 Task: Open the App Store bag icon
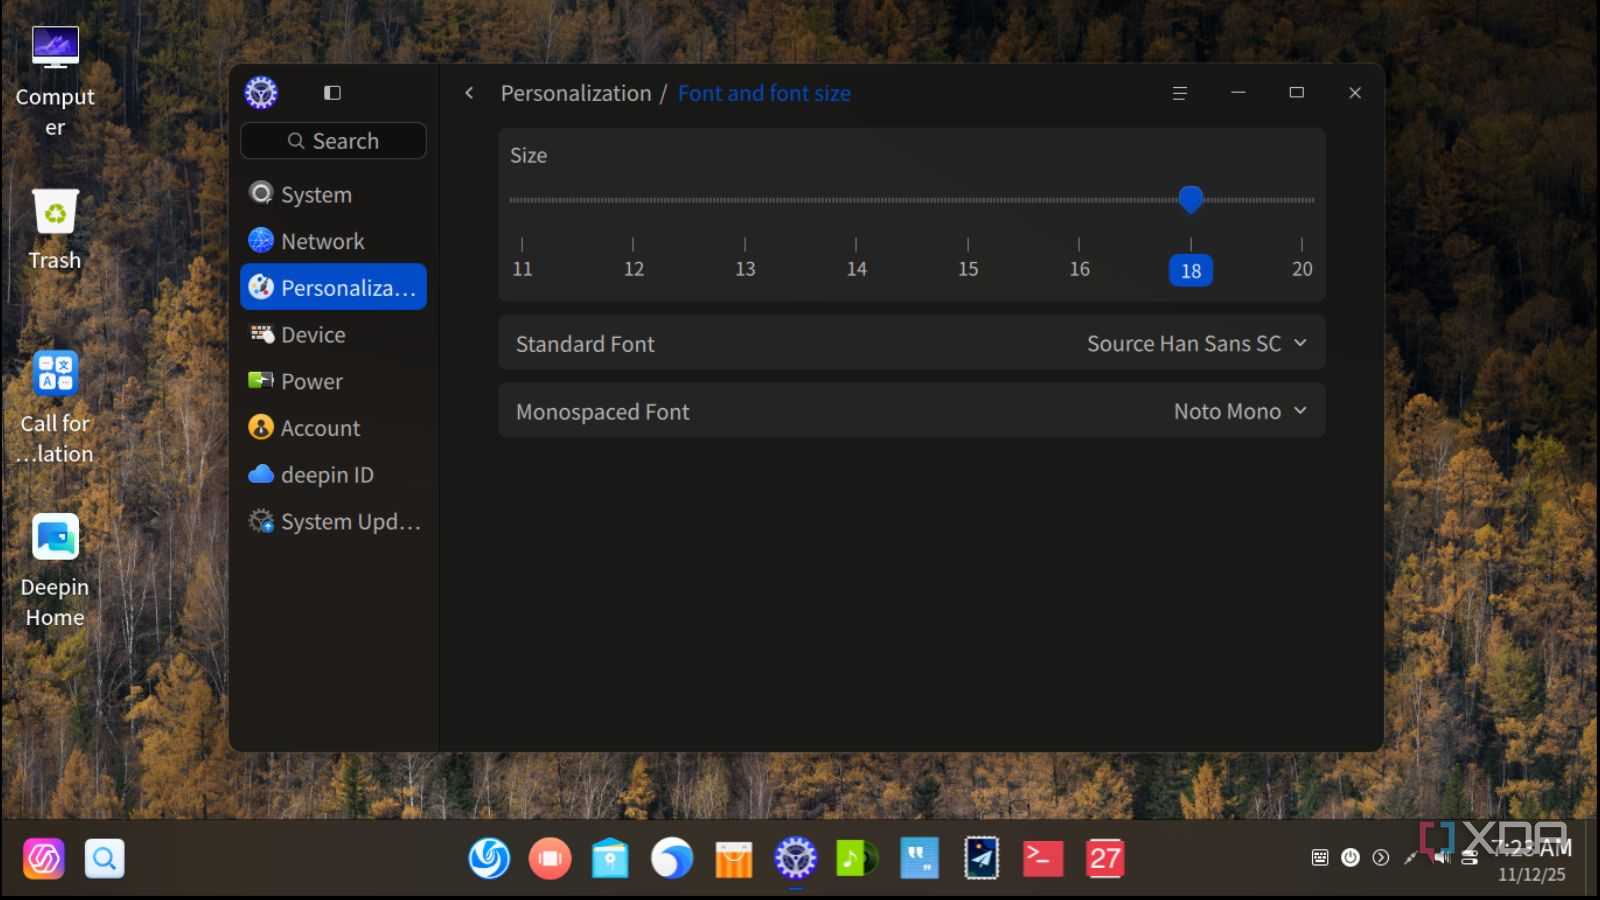[733, 858]
